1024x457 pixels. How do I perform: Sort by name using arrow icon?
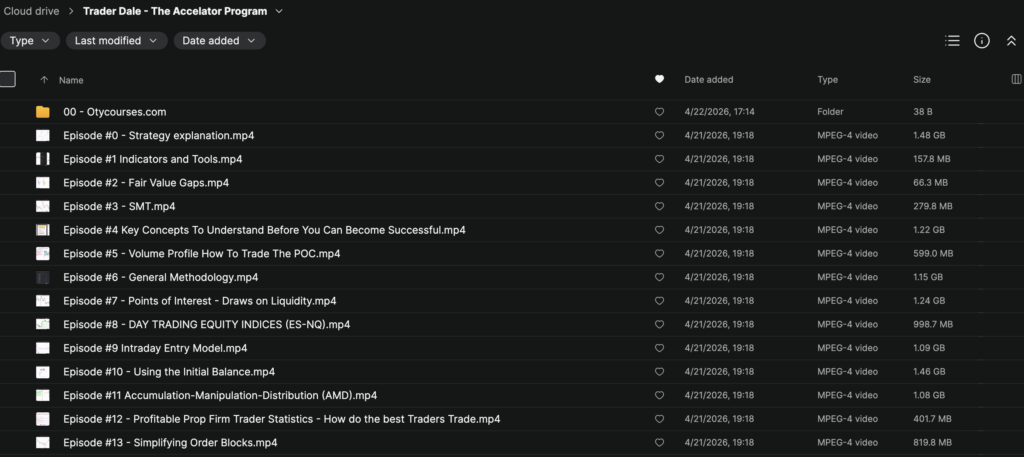point(44,80)
